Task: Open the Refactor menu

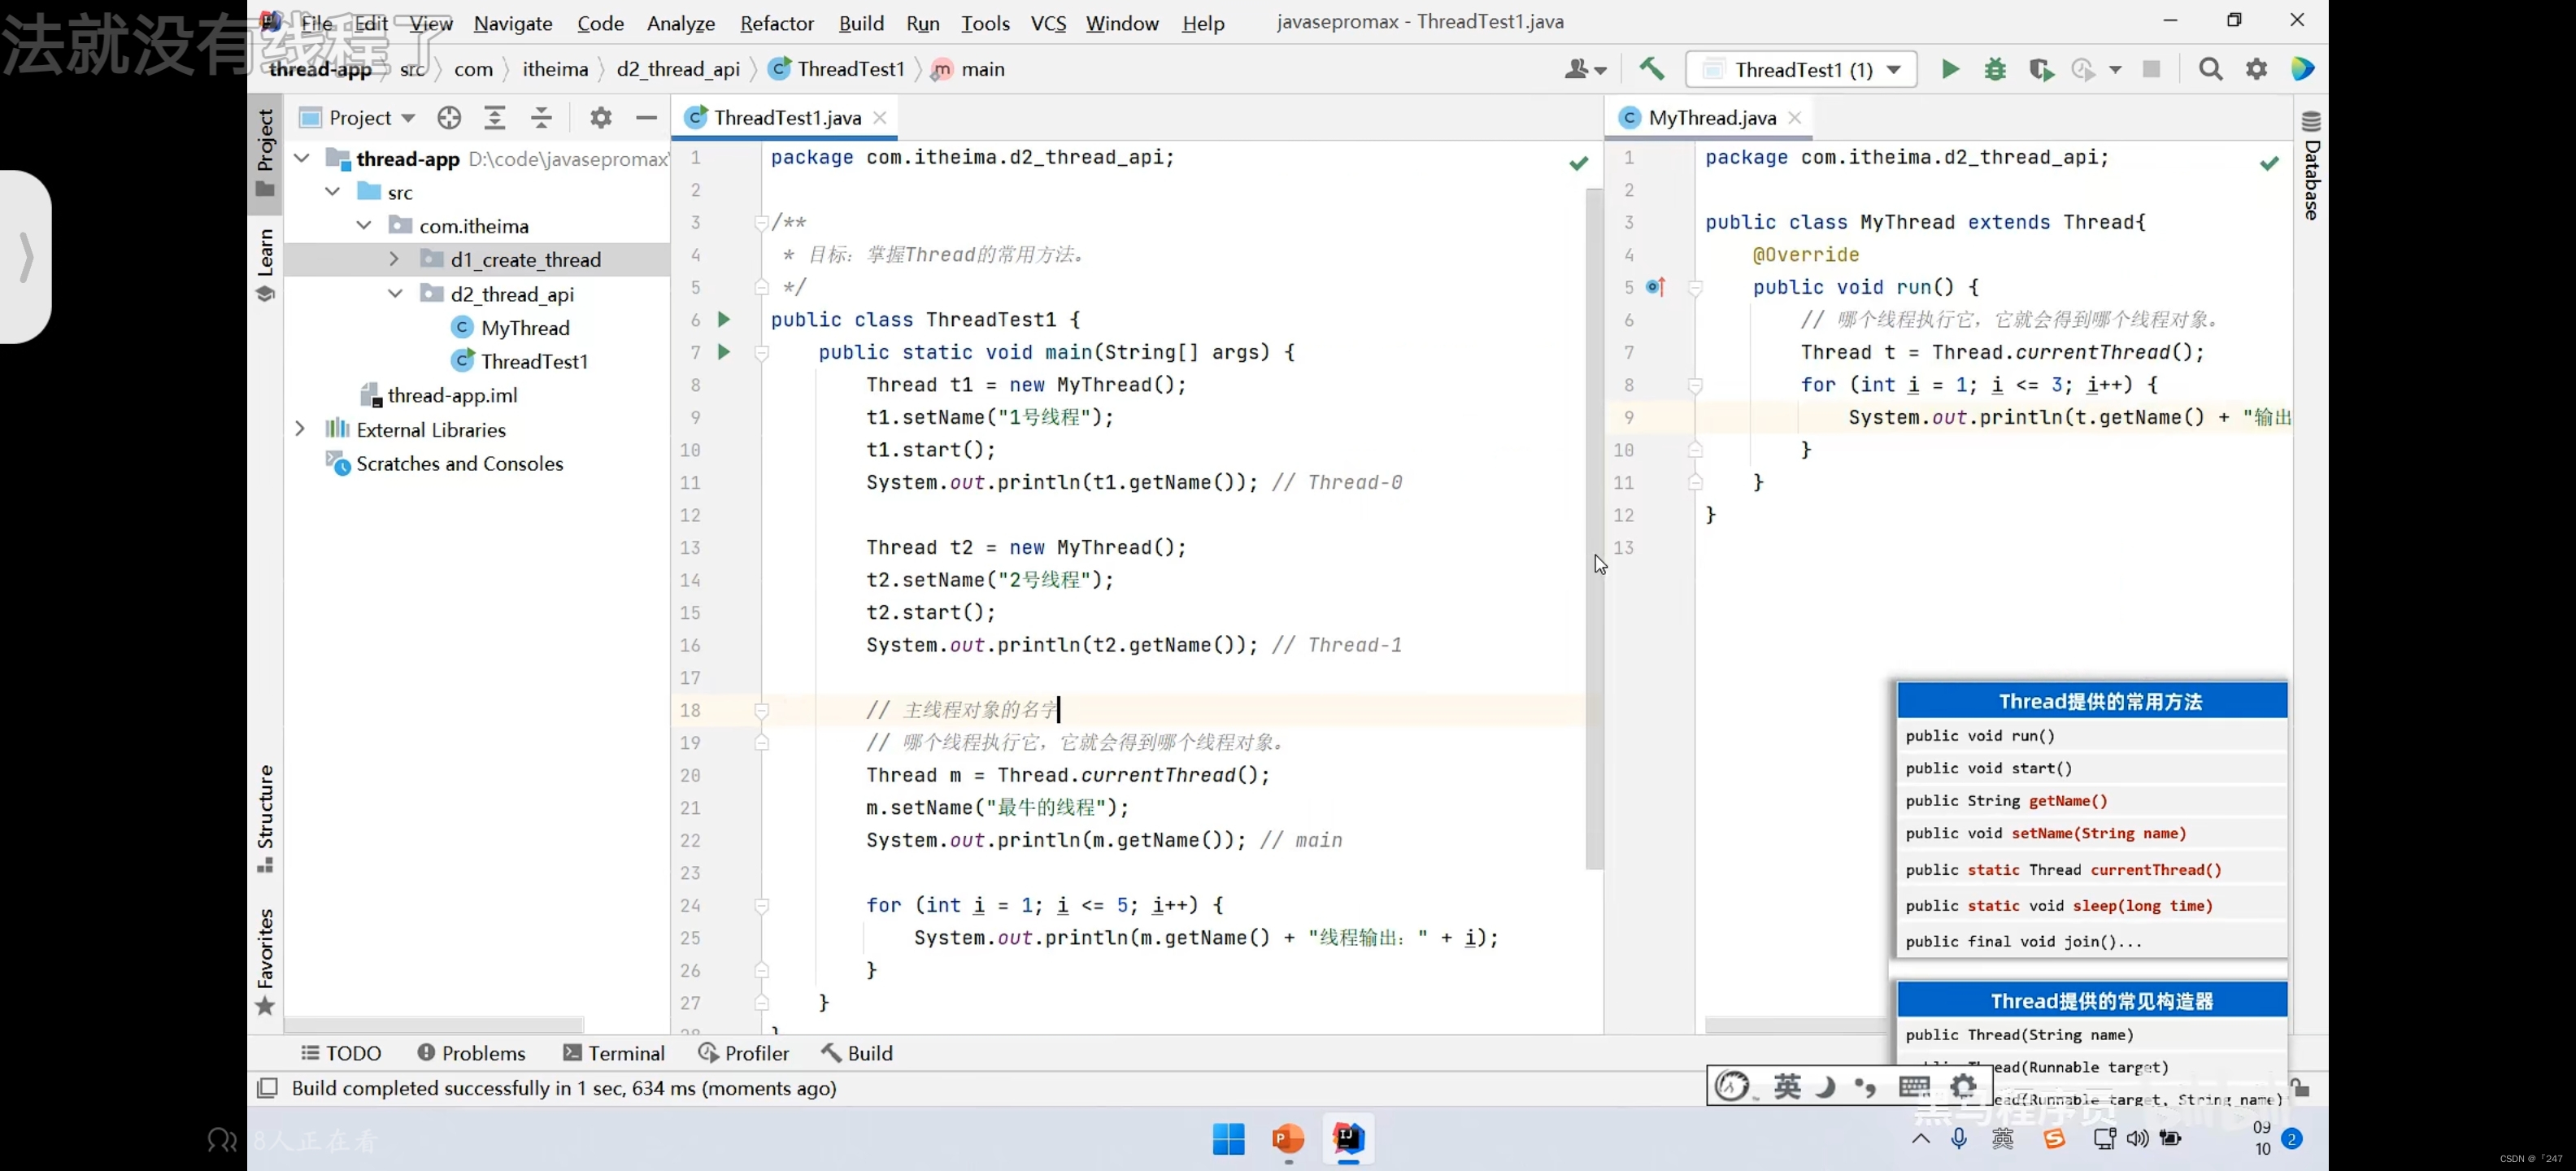Action: [776, 23]
